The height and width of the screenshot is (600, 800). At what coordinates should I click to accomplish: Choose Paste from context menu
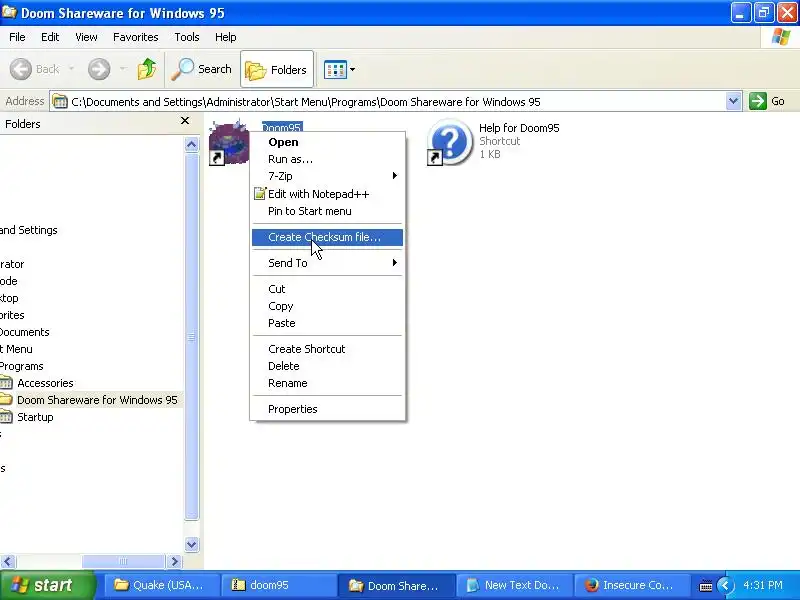tap(328, 323)
